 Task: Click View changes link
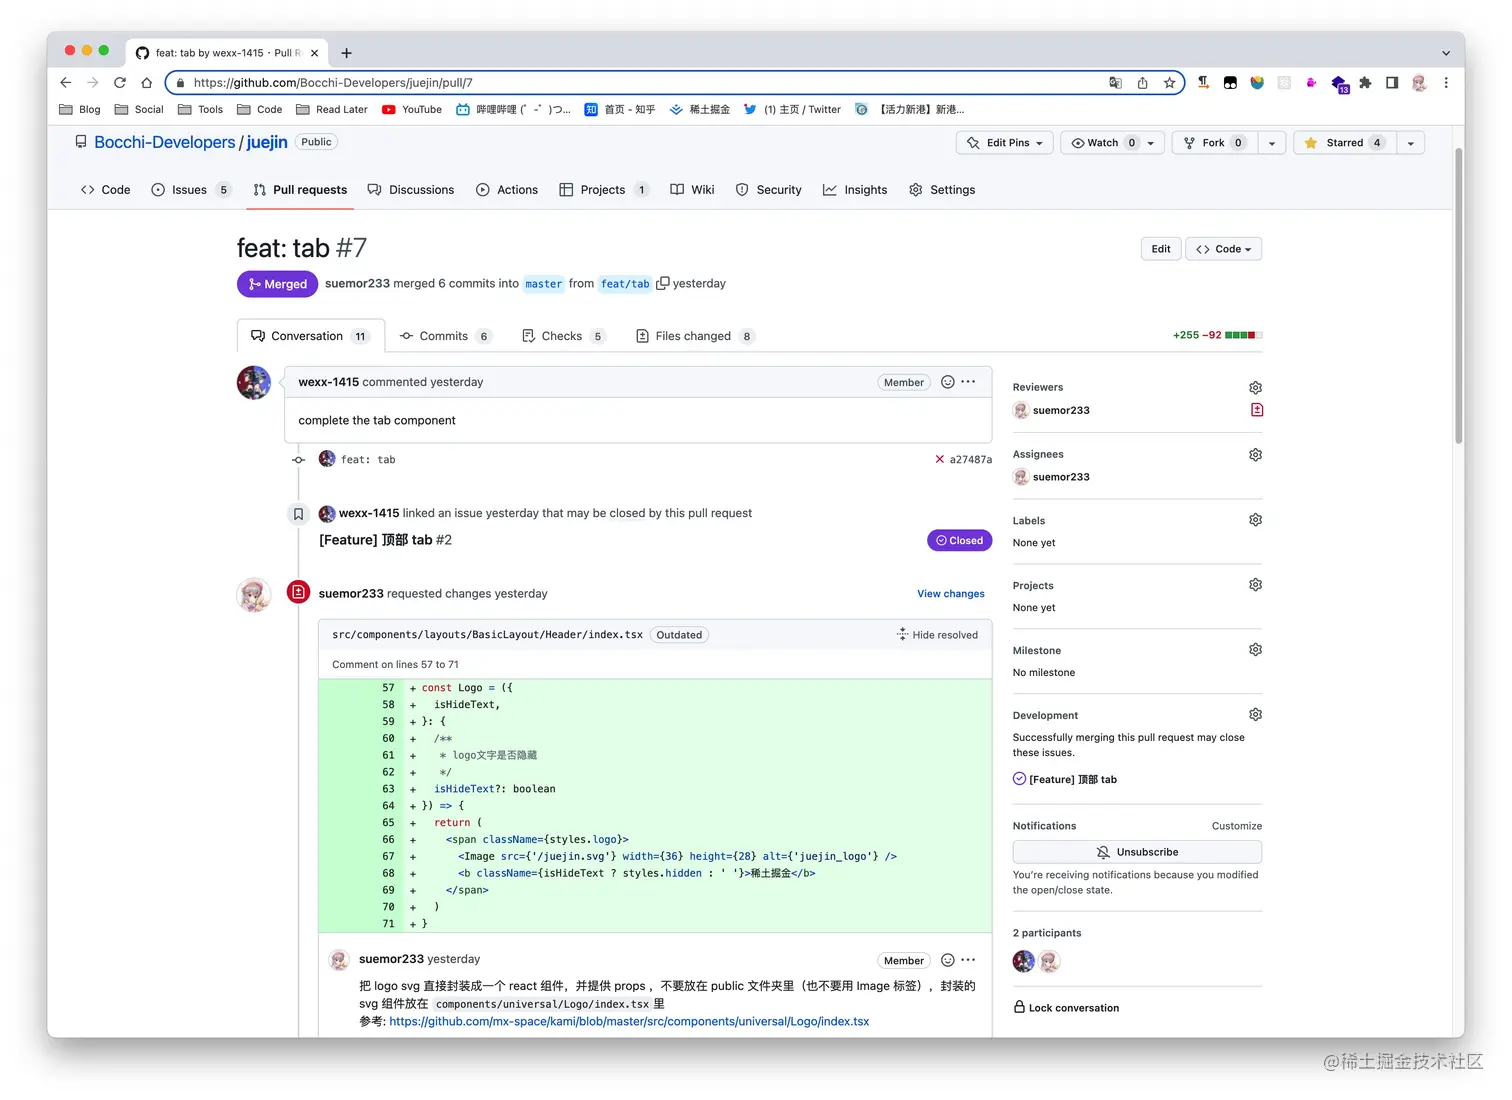point(951,594)
